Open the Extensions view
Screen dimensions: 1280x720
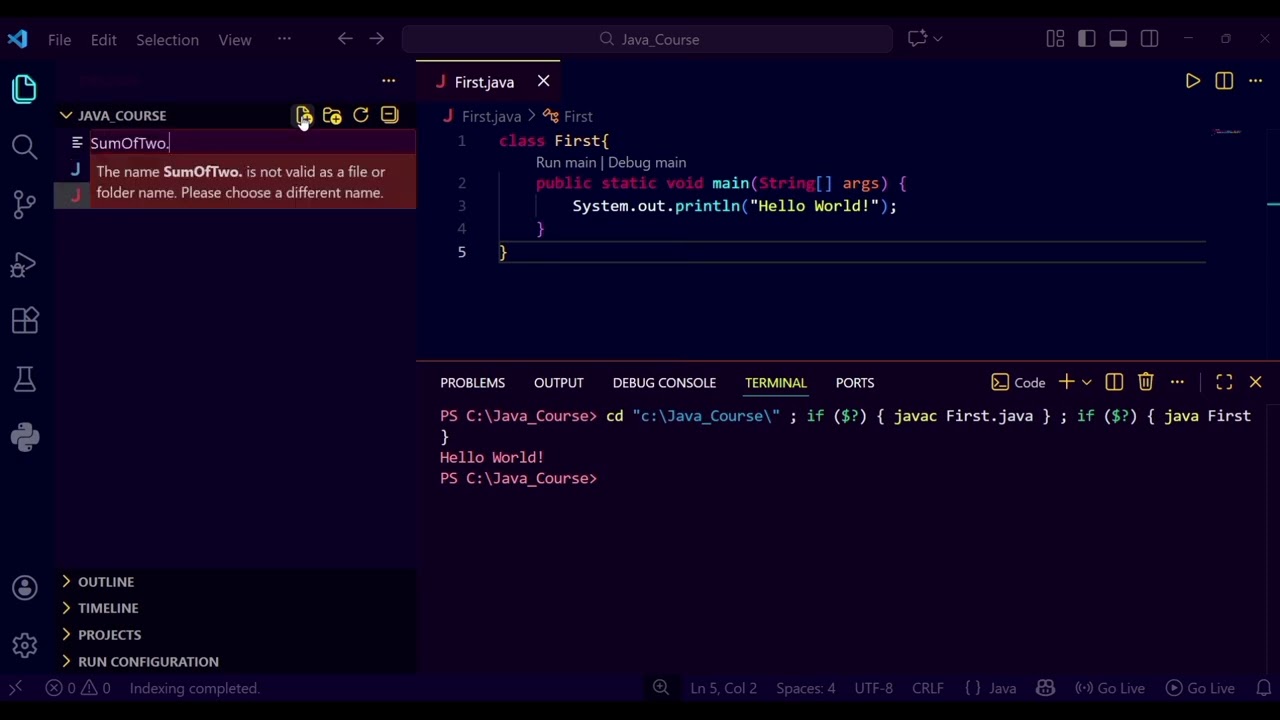(x=25, y=321)
